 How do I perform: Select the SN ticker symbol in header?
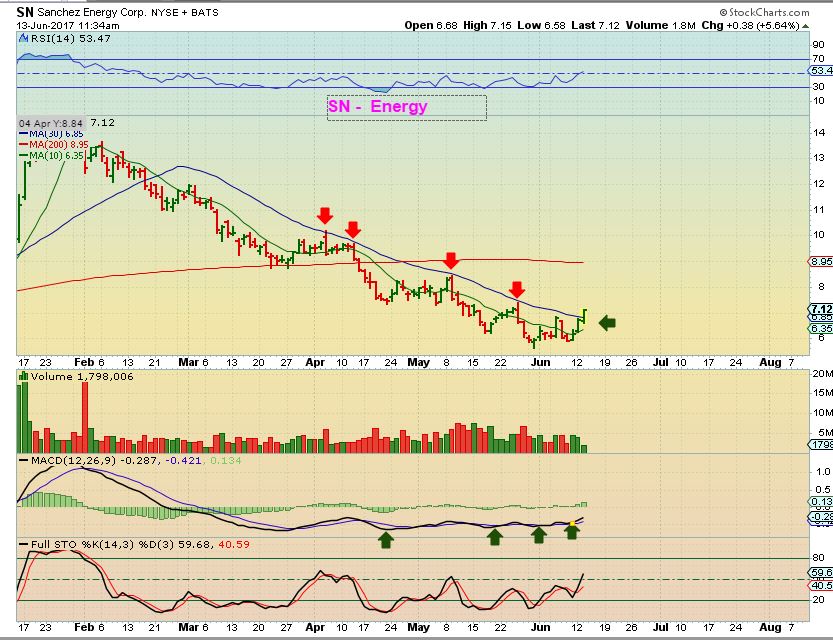pos(25,12)
